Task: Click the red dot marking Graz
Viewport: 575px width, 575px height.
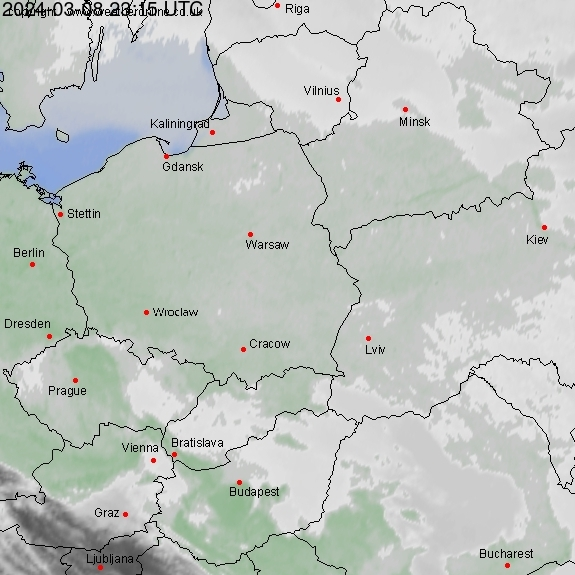Action: pos(125,514)
